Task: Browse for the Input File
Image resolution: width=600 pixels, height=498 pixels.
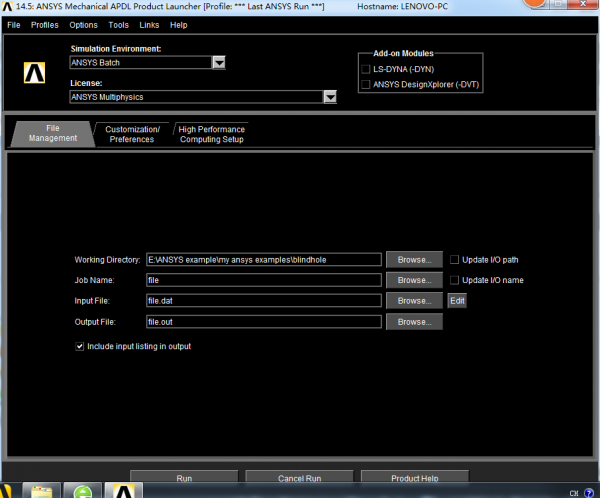Action: tap(414, 301)
